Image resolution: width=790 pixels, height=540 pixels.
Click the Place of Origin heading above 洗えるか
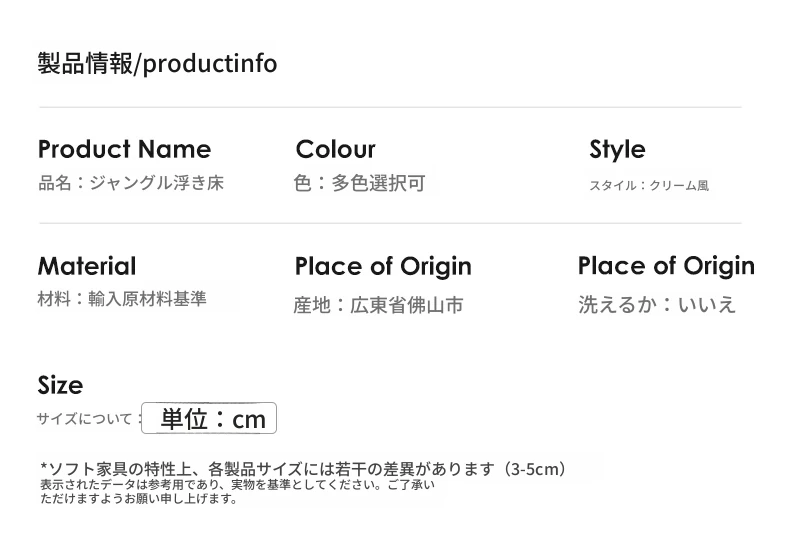pos(666,266)
